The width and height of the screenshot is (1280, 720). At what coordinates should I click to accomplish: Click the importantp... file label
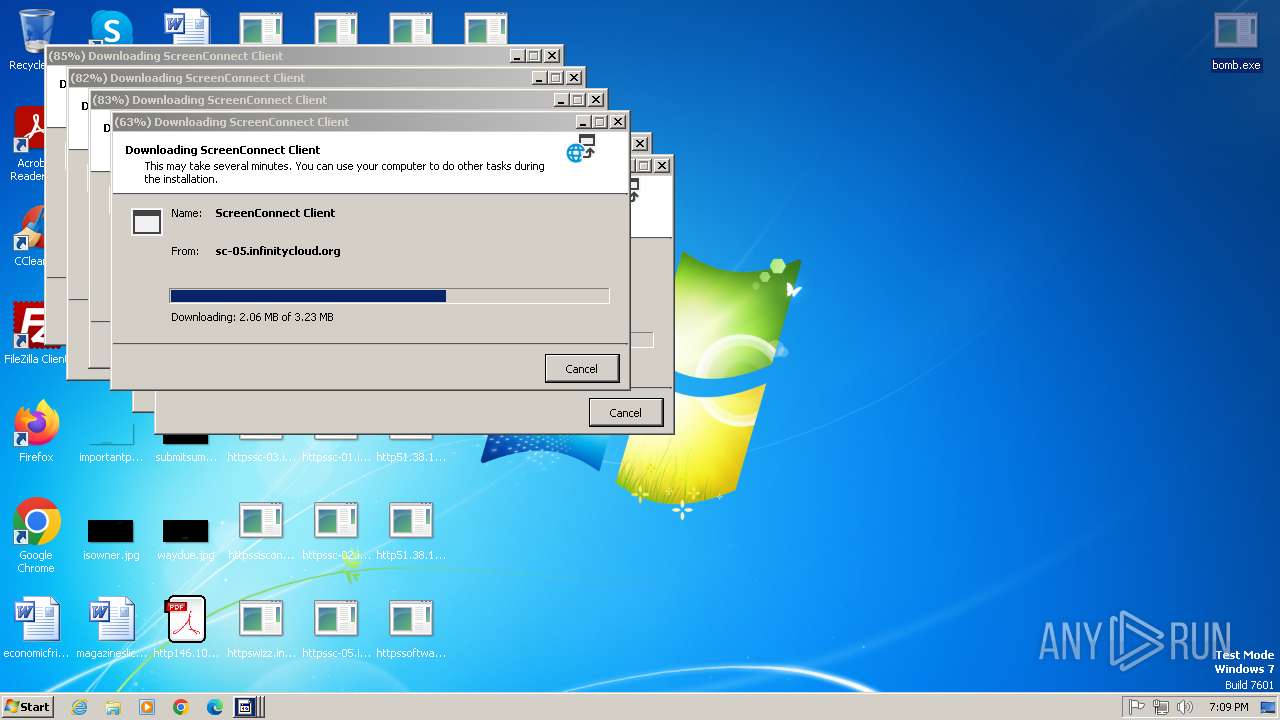111,457
